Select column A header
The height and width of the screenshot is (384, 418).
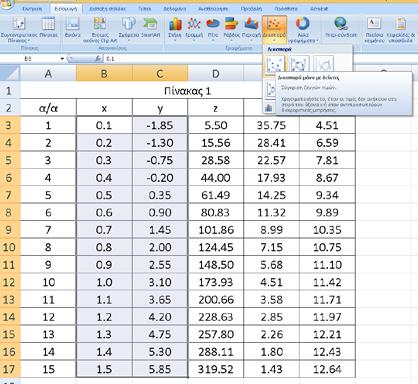pos(48,73)
